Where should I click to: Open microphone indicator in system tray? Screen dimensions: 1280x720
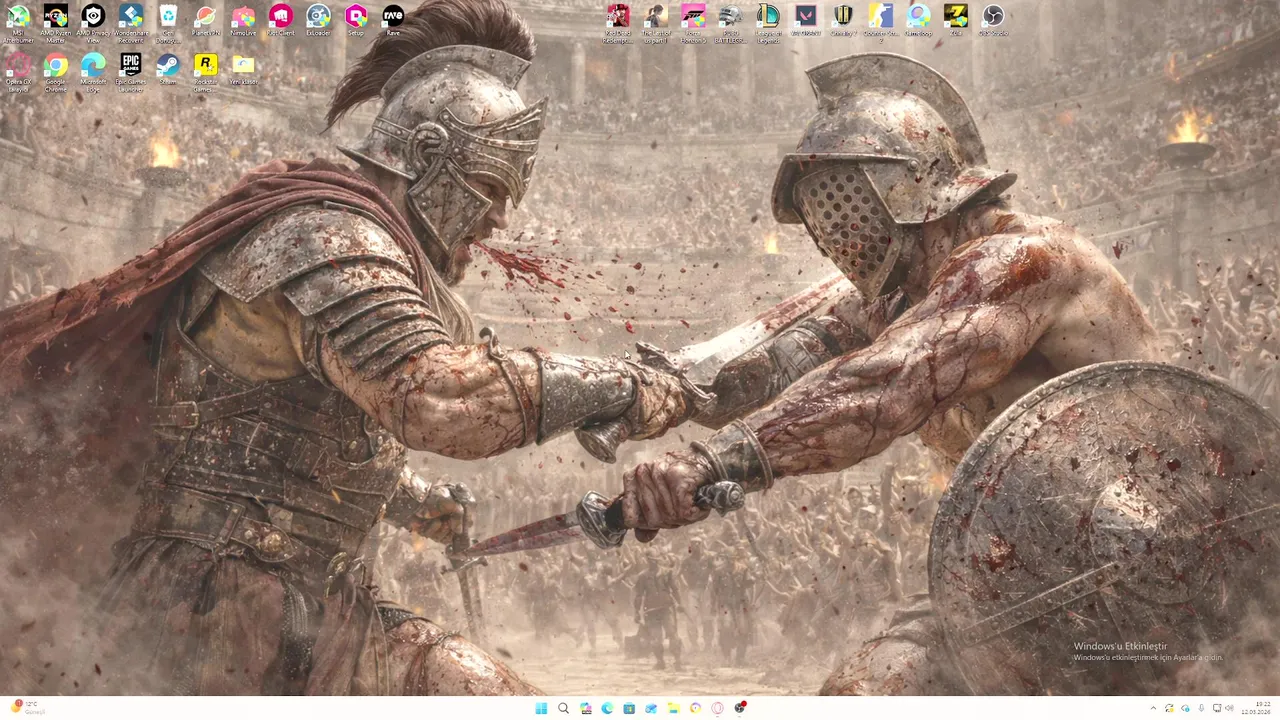[1201, 708]
